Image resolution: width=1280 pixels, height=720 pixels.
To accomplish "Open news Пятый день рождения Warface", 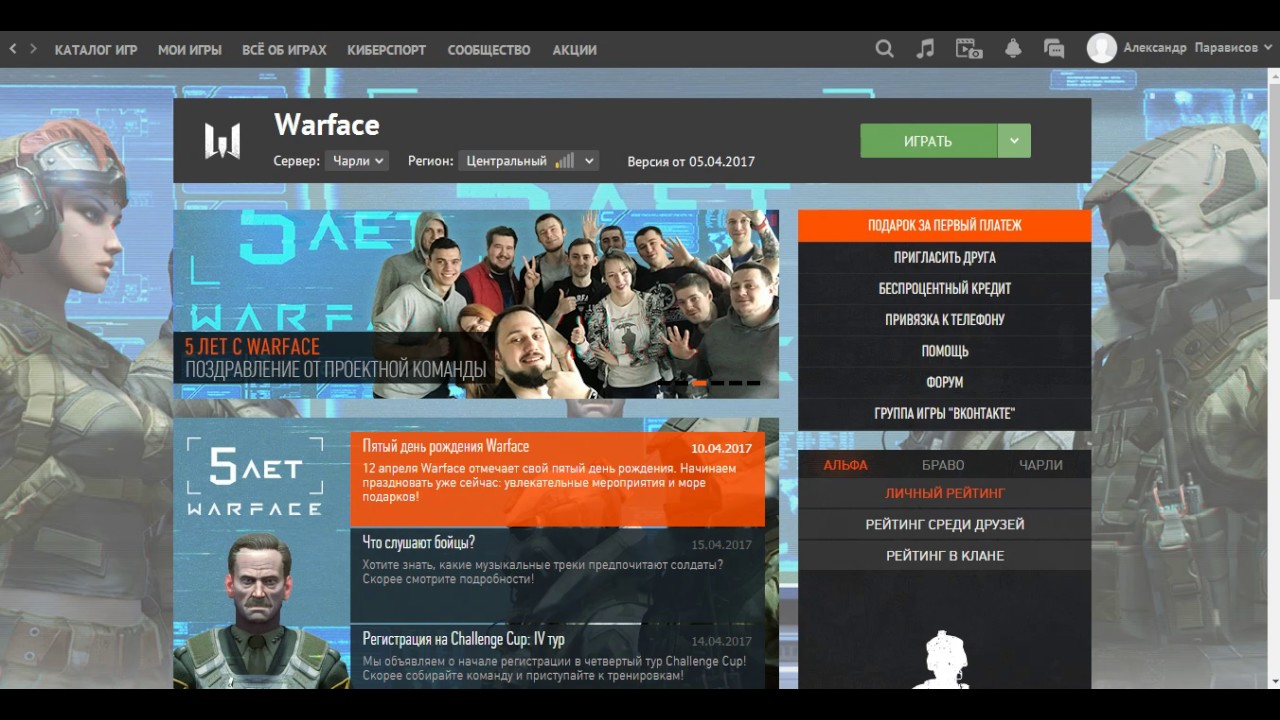I will 557,479.
